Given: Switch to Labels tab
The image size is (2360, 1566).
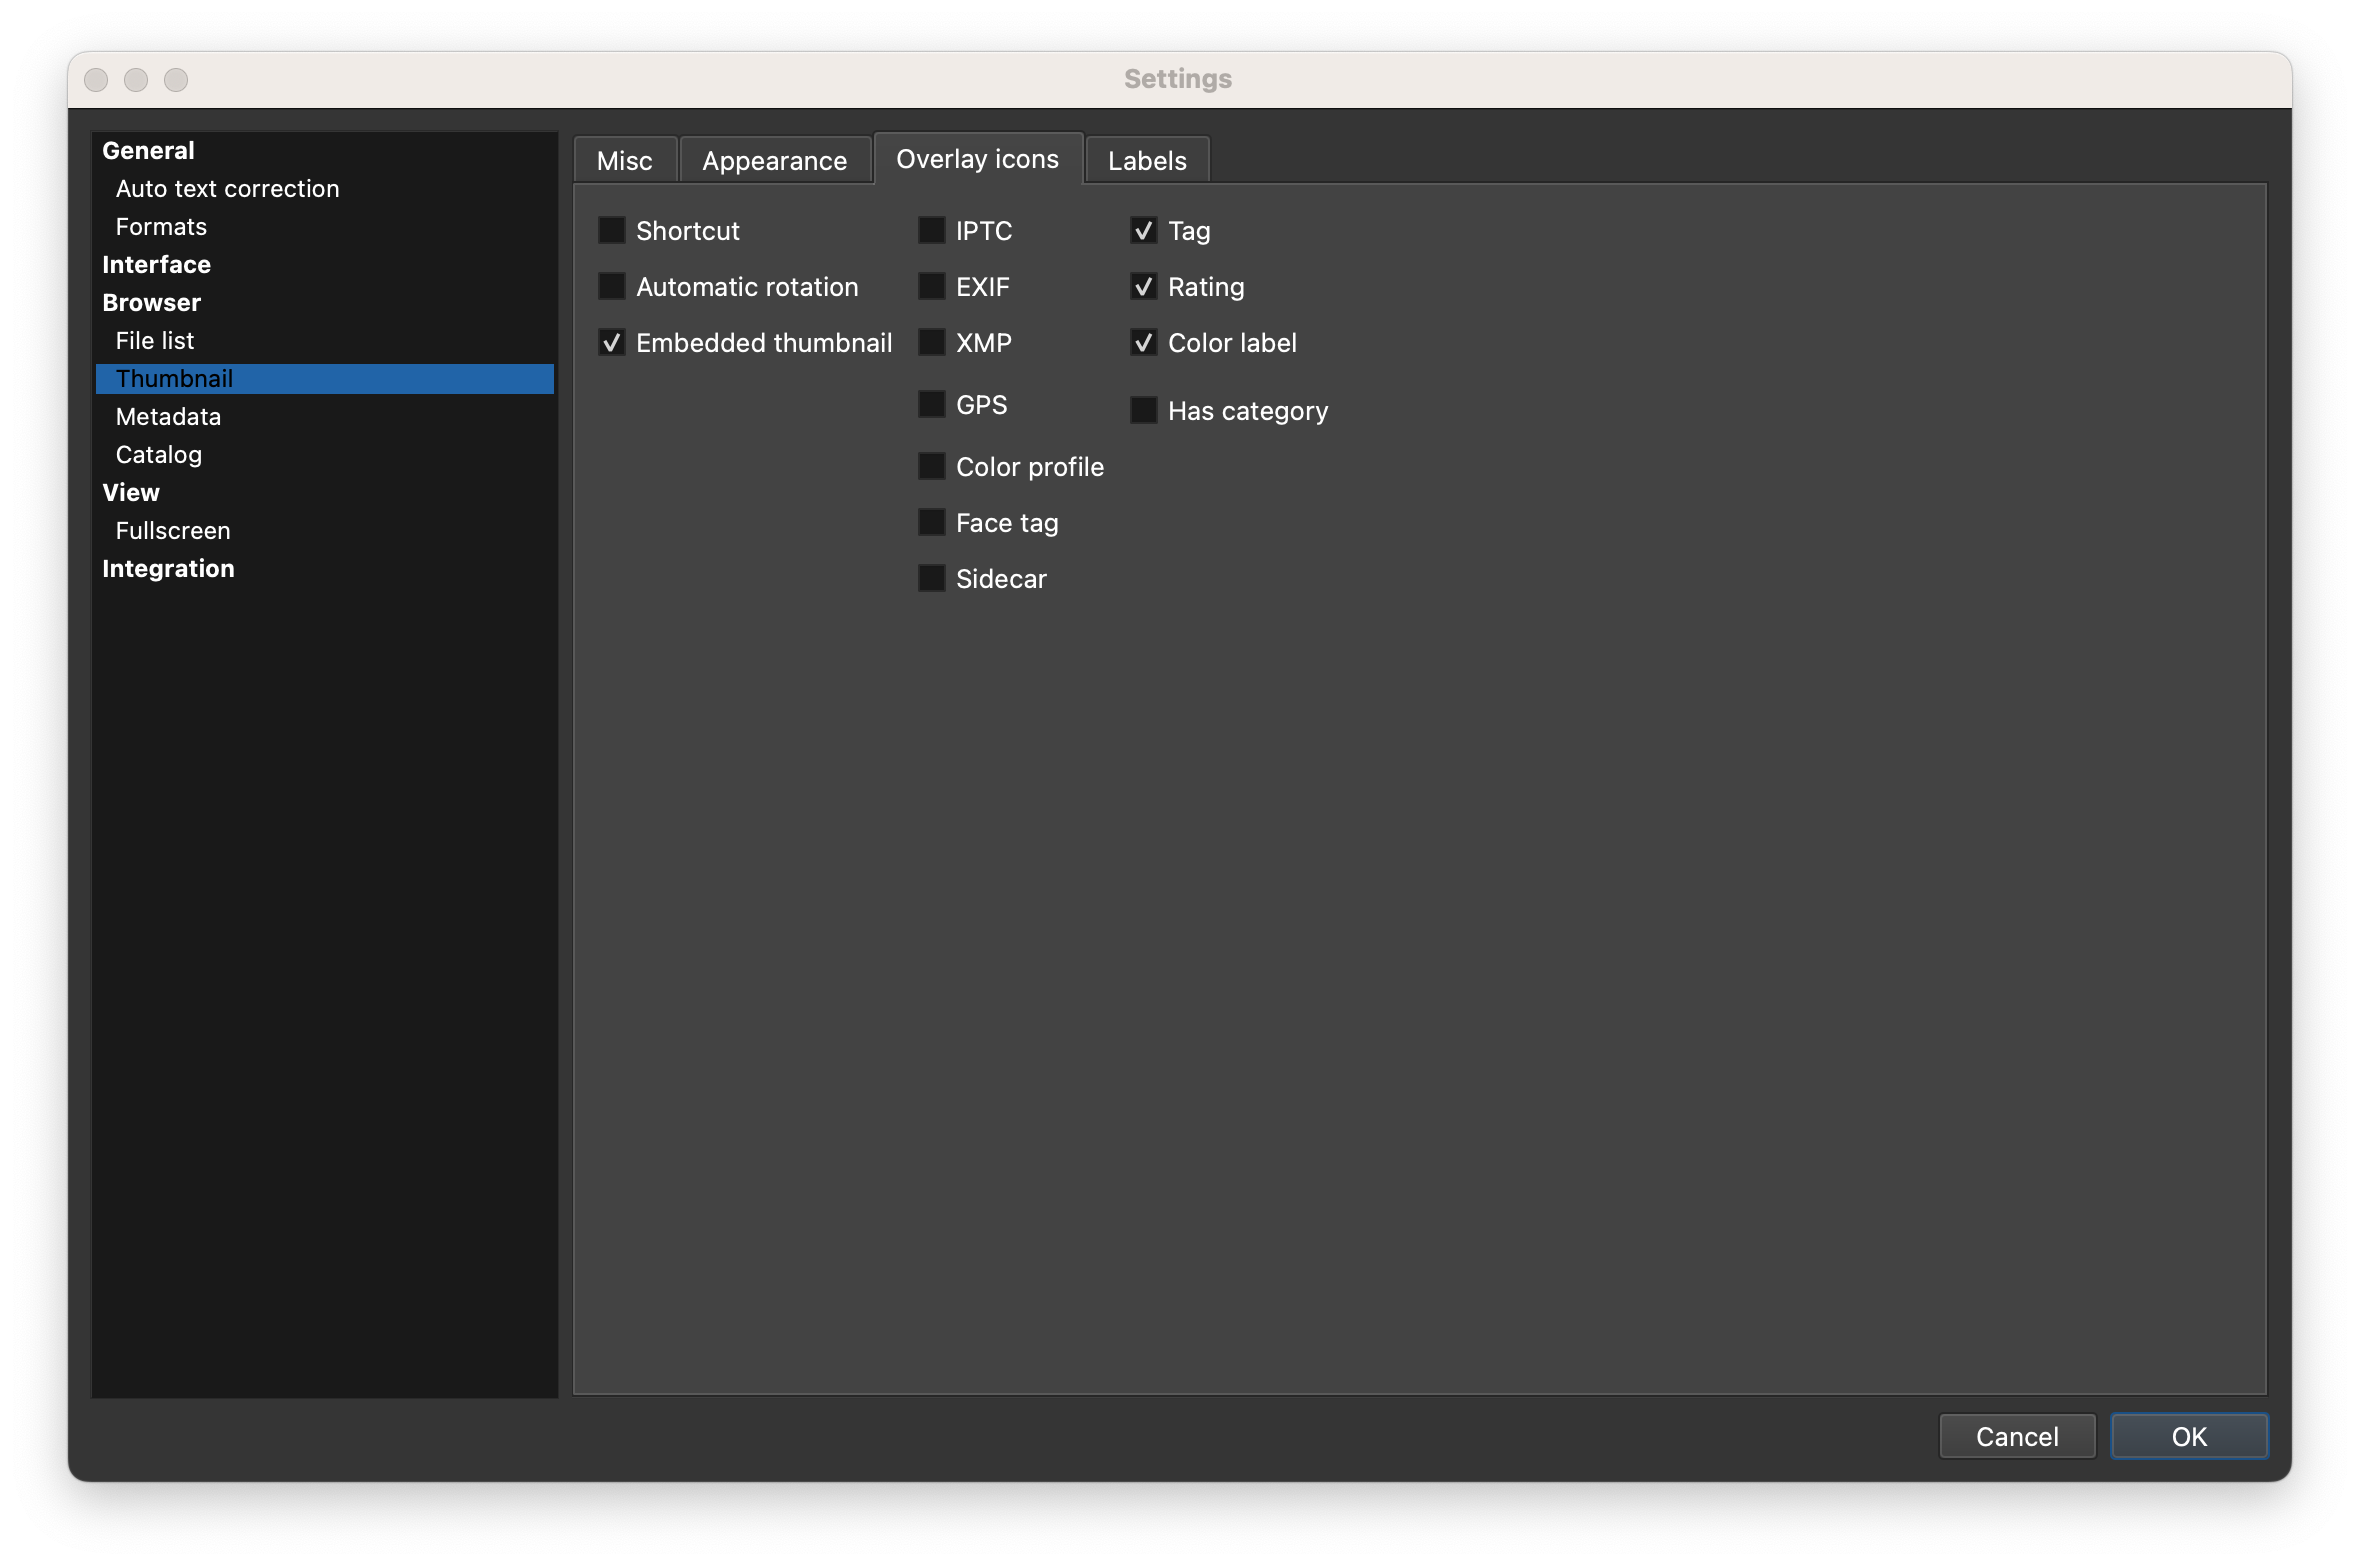Looking at the screenshot, I should point(1146,161).
